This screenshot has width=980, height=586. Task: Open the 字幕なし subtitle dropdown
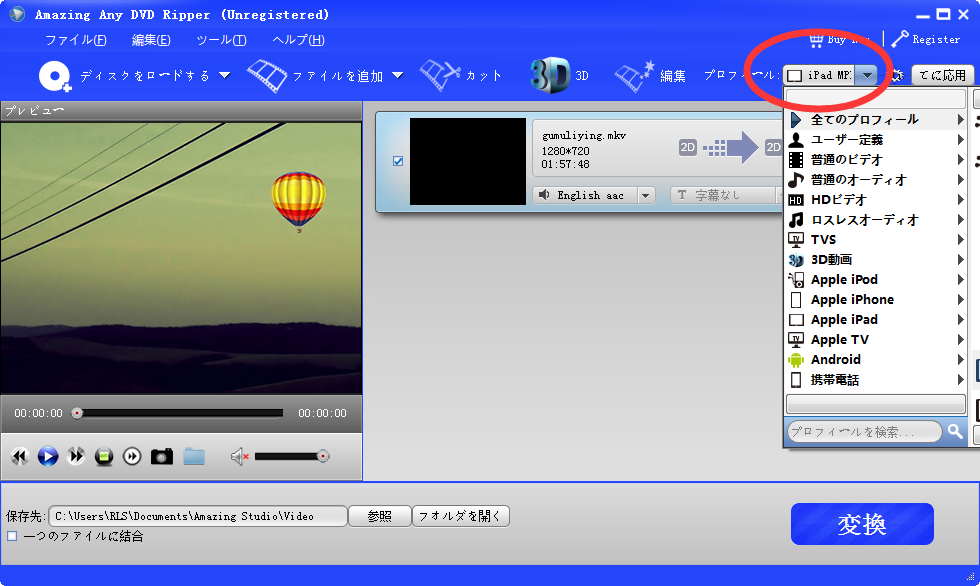click(725, 196)
